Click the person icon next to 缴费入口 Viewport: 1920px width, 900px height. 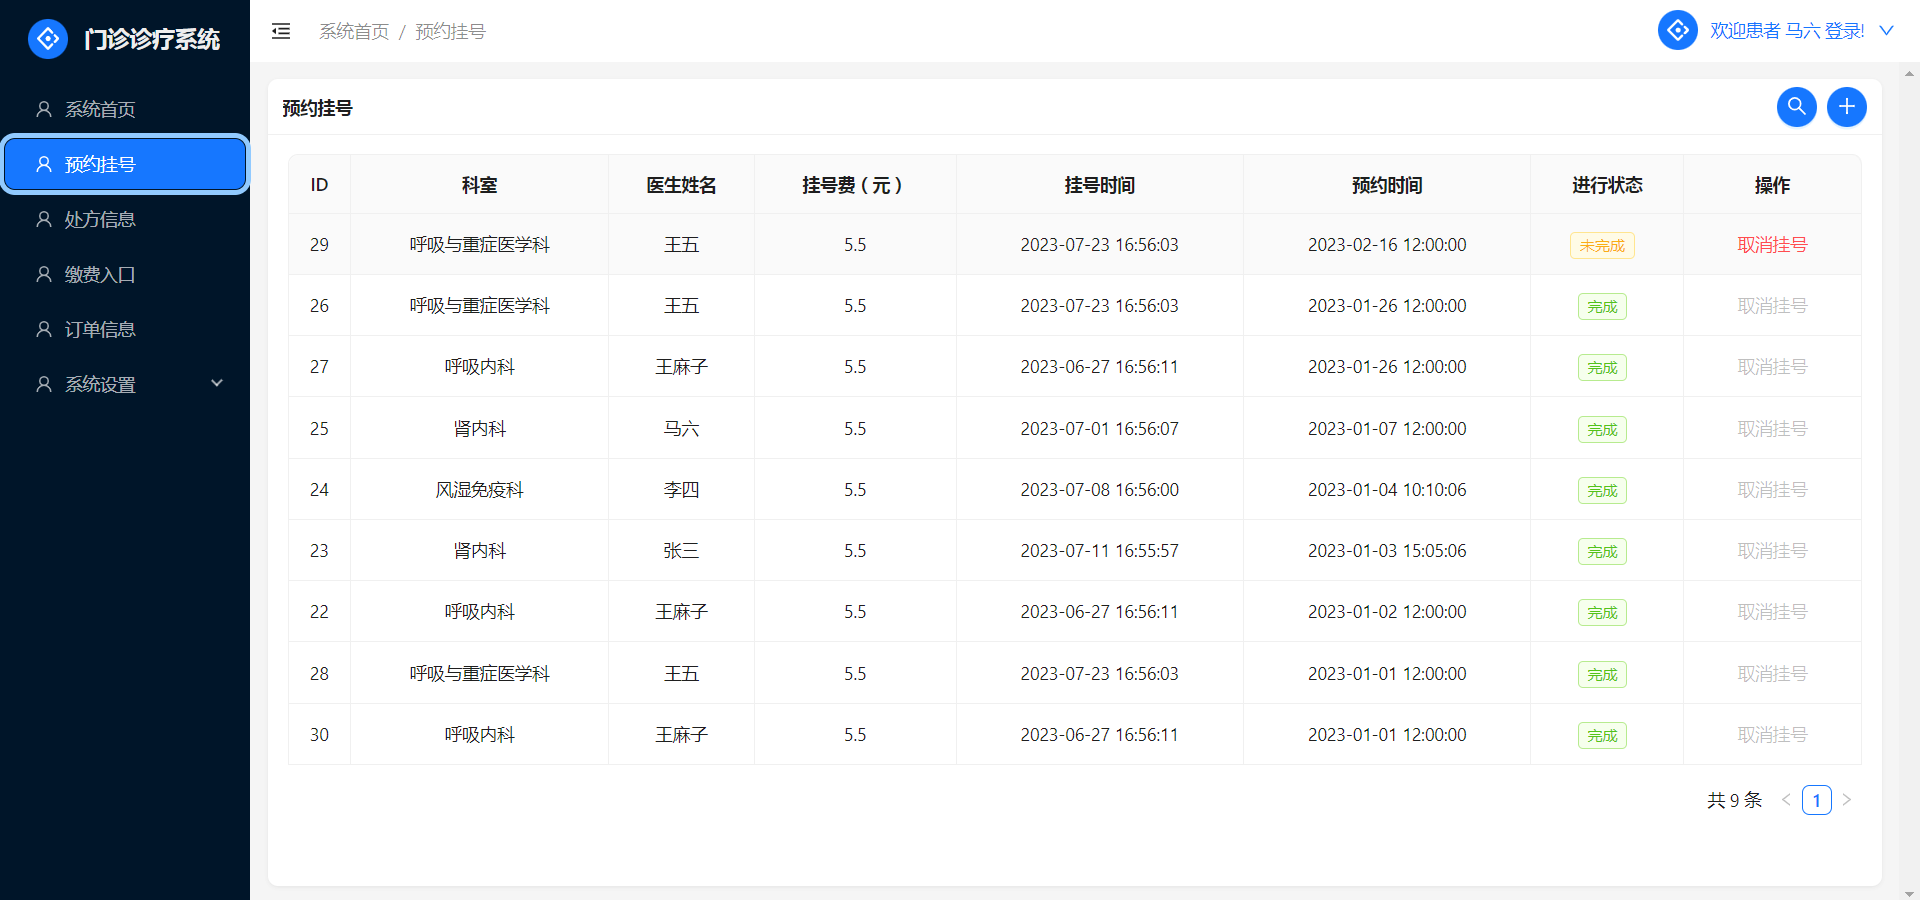coord(44,274)
